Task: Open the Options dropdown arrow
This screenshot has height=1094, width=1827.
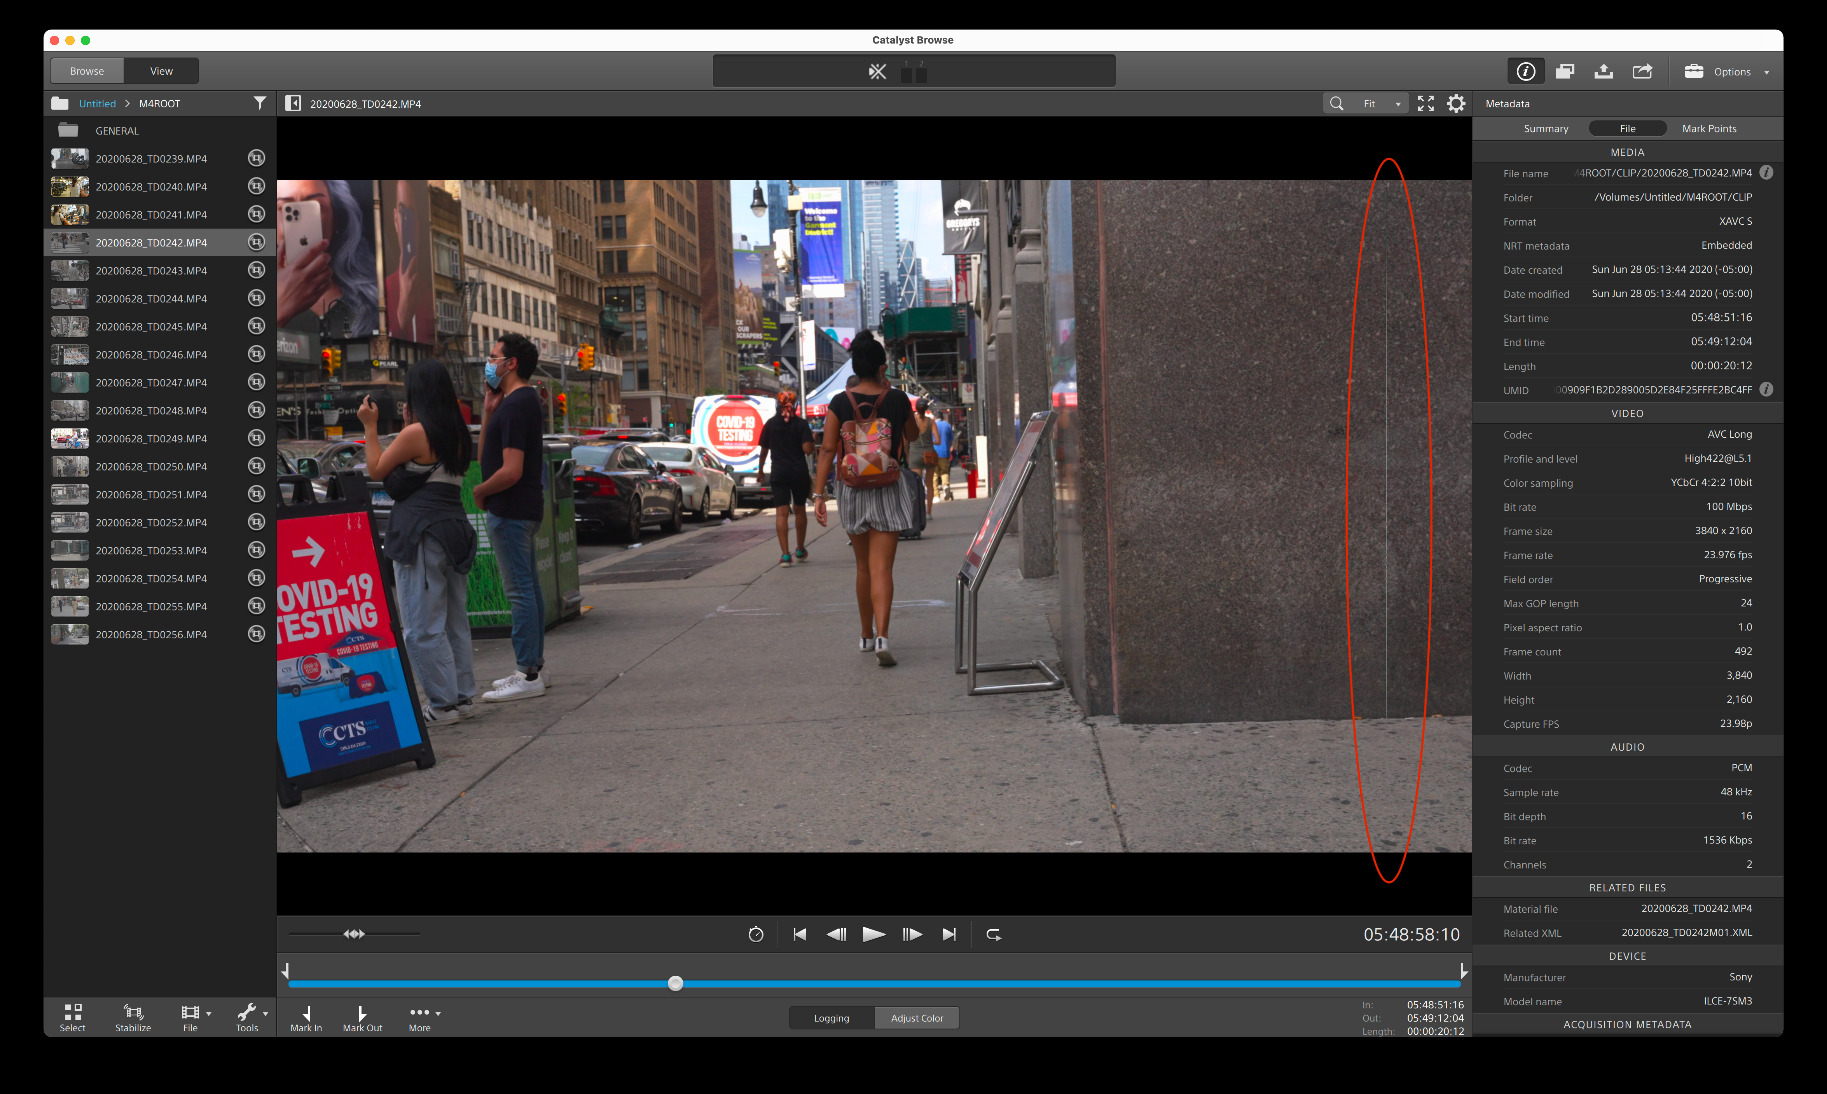Action: [1766, 71]
